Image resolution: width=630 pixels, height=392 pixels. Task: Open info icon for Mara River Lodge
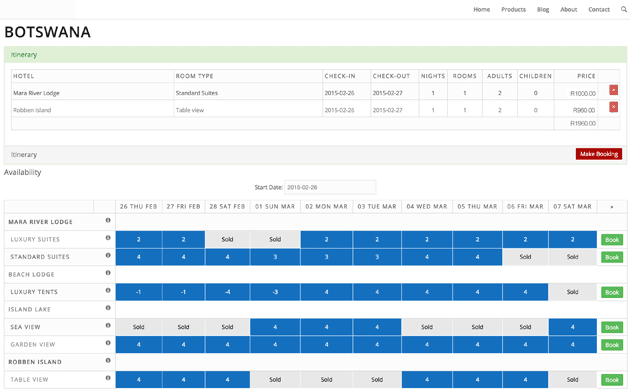(108, 220)
